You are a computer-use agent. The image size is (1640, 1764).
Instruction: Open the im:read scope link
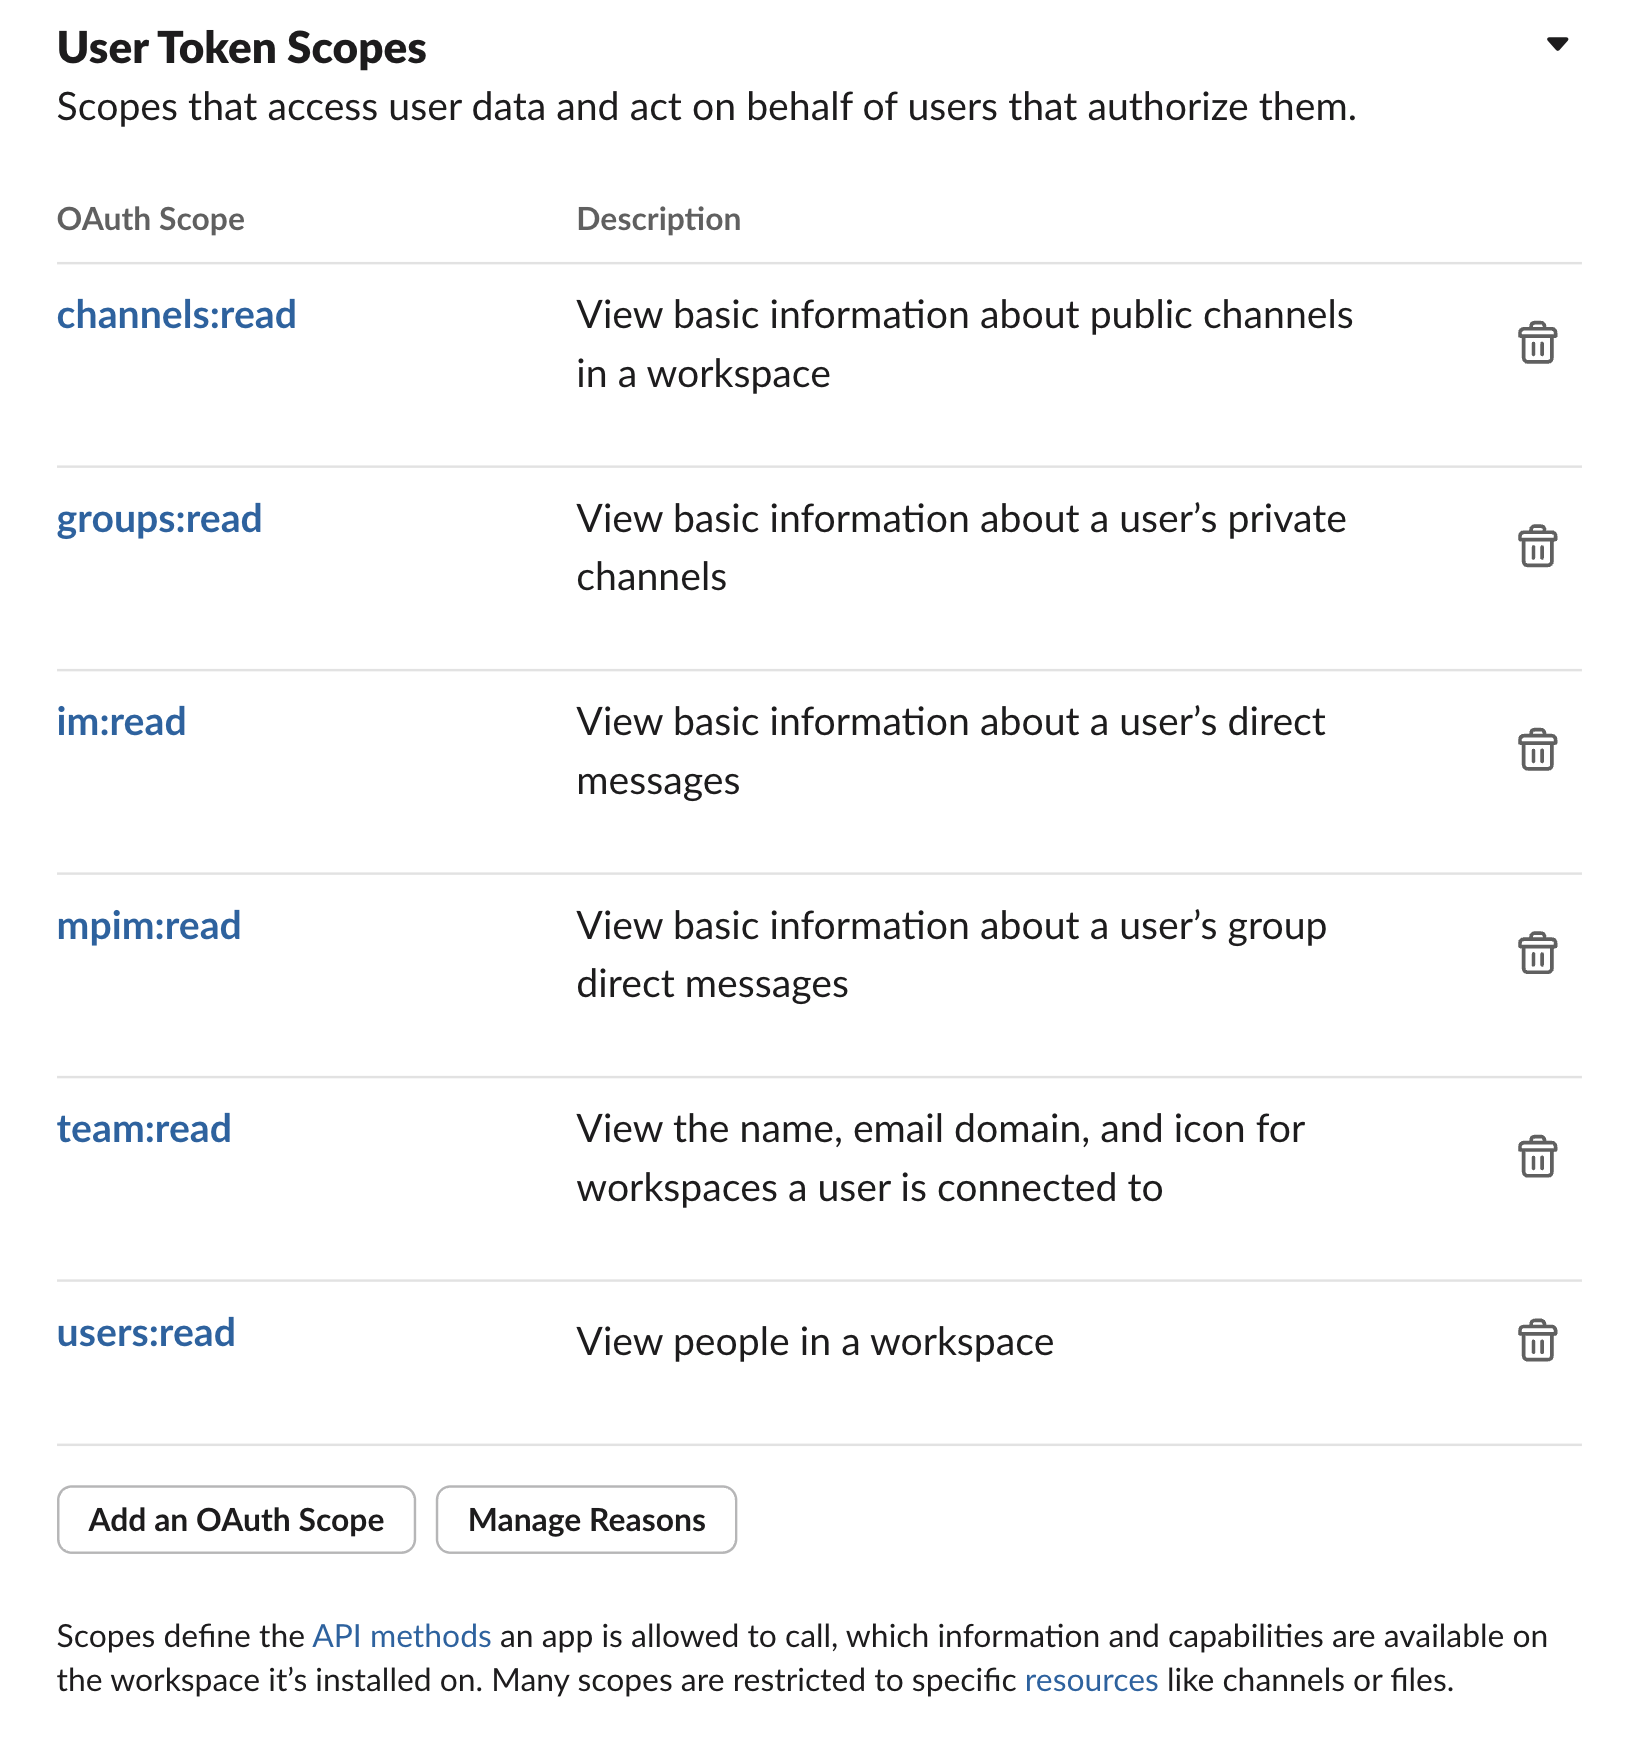[x=121, y=722]
